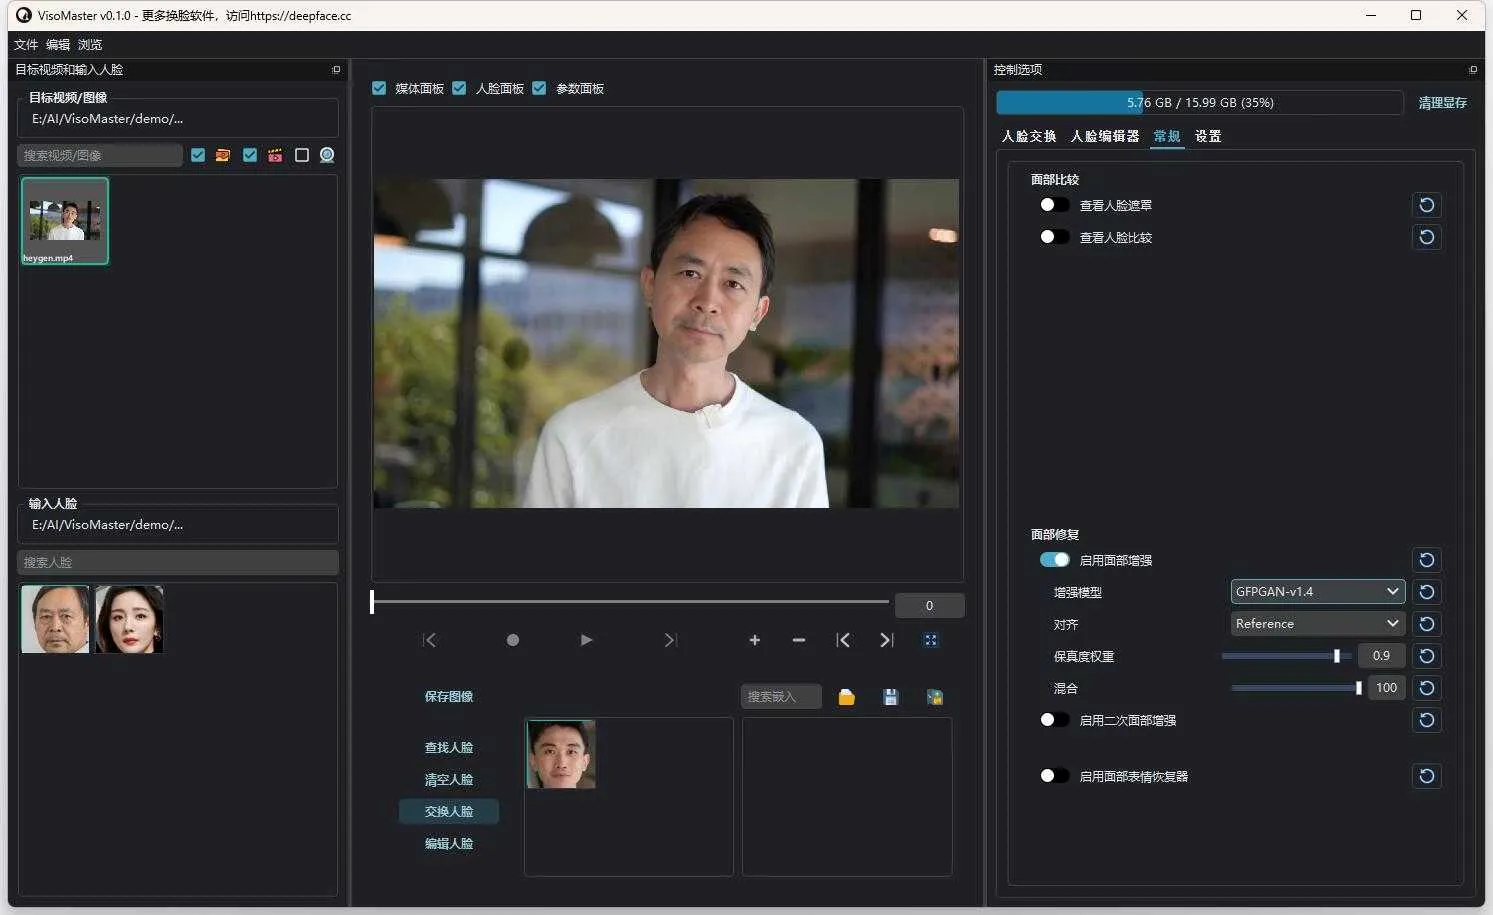
Task: Select the 常规 tab
Action: tap(1167, 136)
